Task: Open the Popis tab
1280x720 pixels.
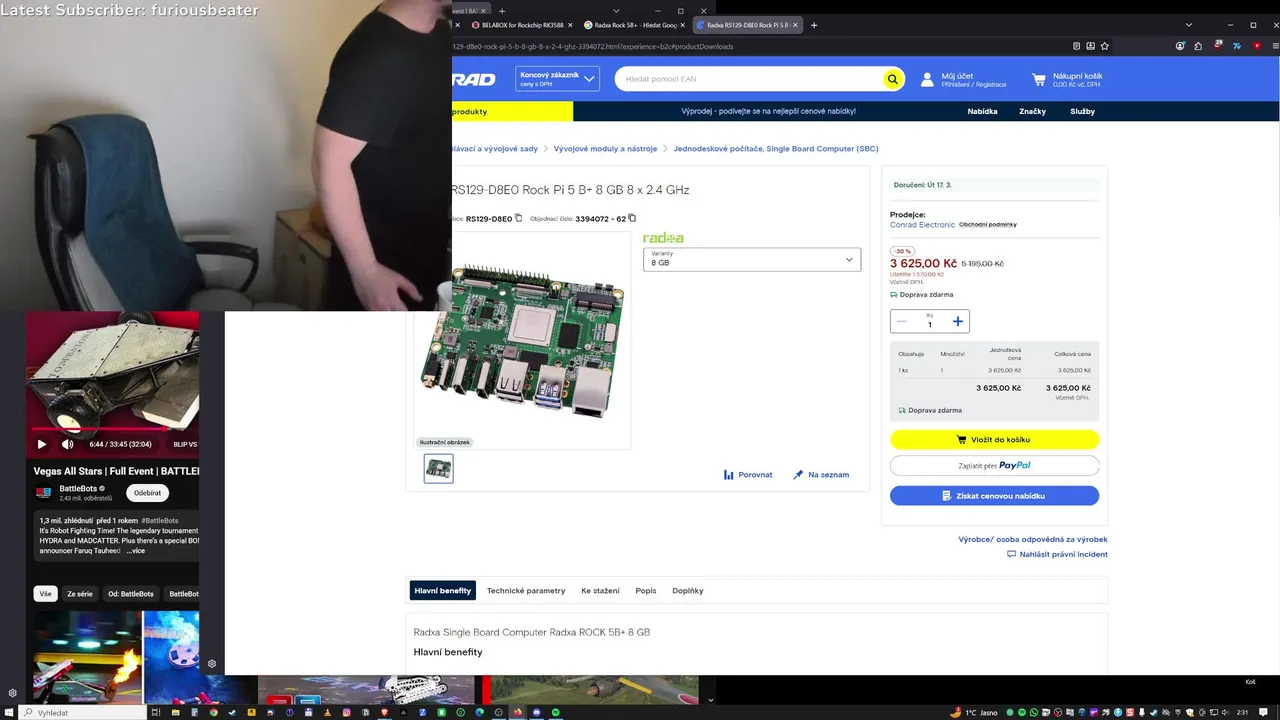Action: (646, 590)
